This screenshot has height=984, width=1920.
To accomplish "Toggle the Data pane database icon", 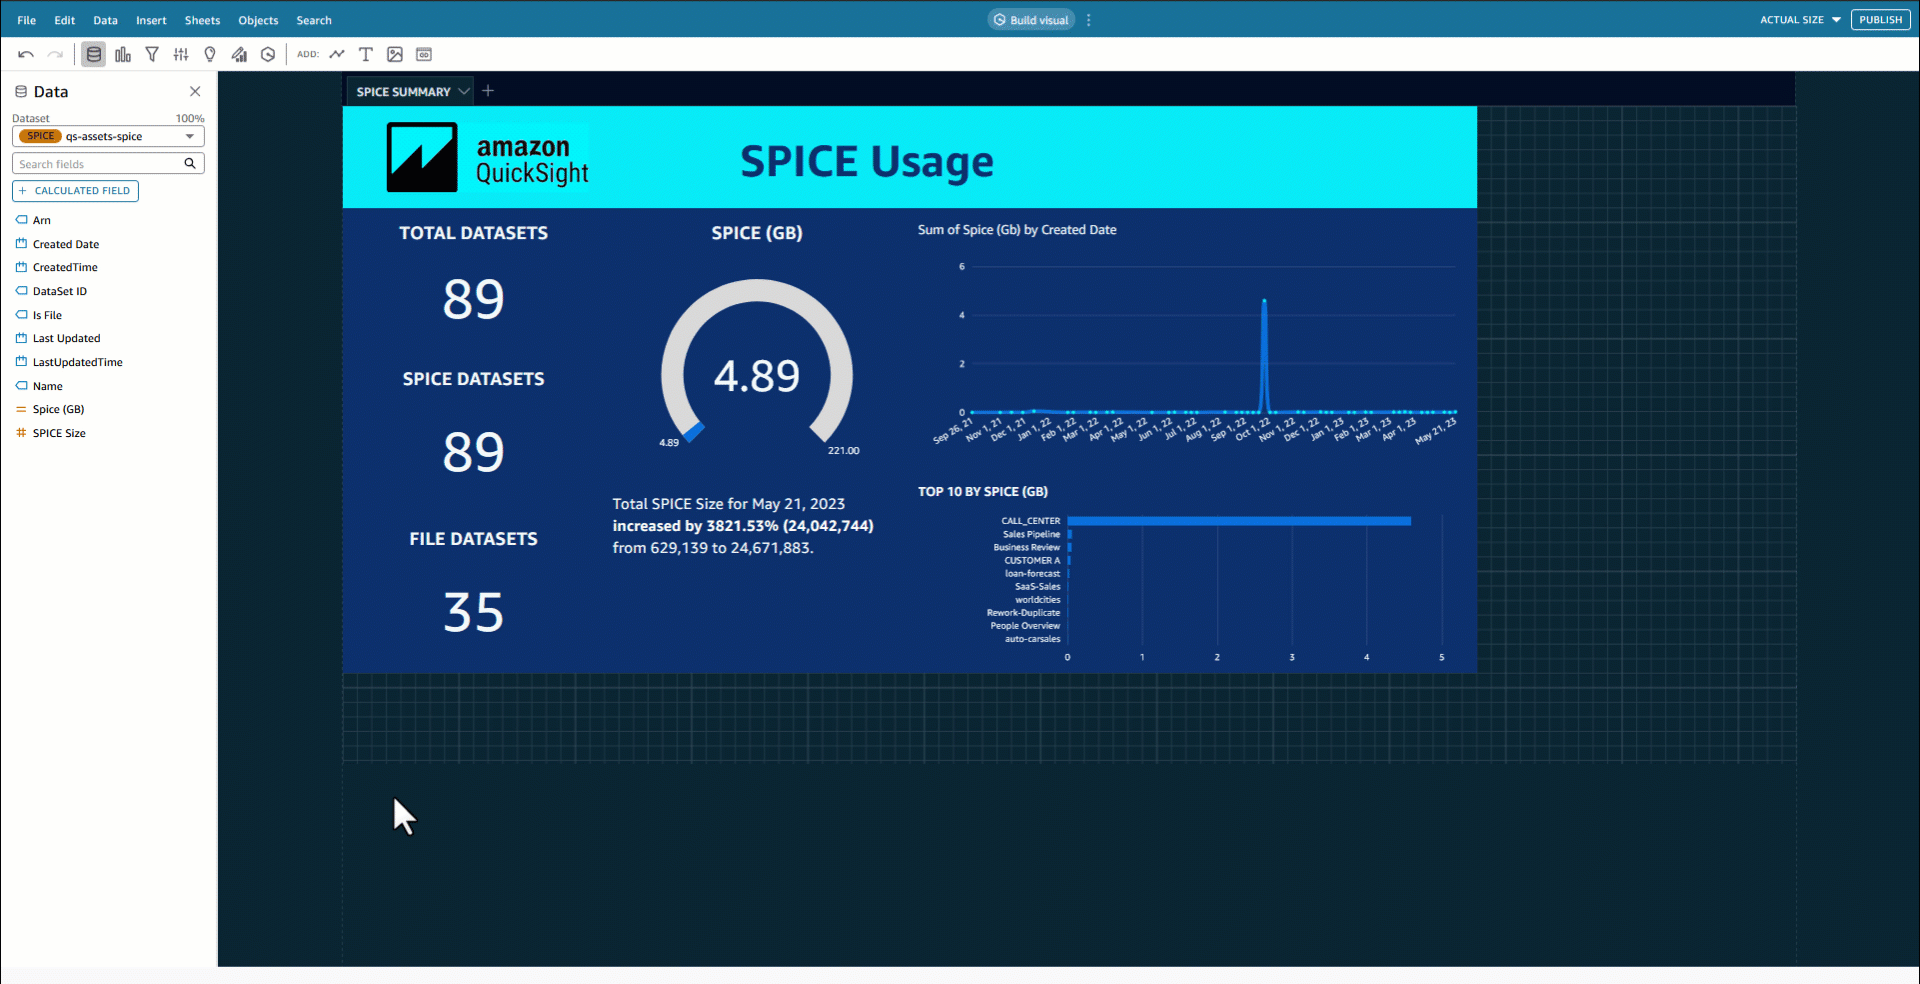I will [94, 55].
